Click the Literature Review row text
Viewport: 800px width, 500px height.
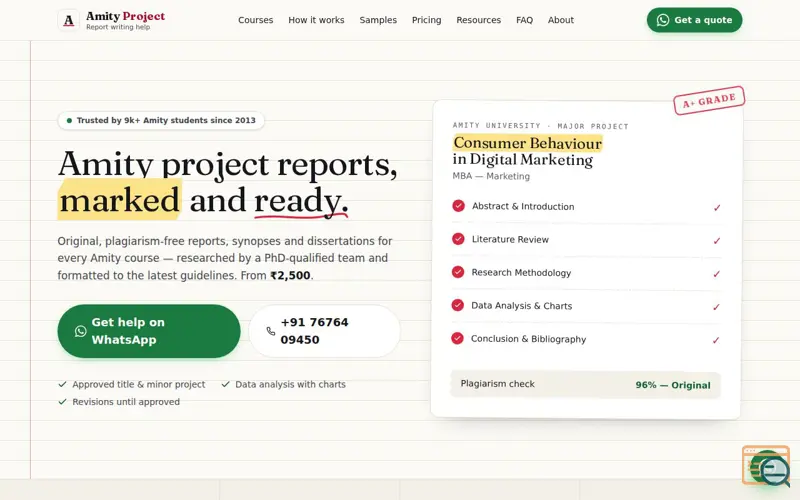coord(510,239)
